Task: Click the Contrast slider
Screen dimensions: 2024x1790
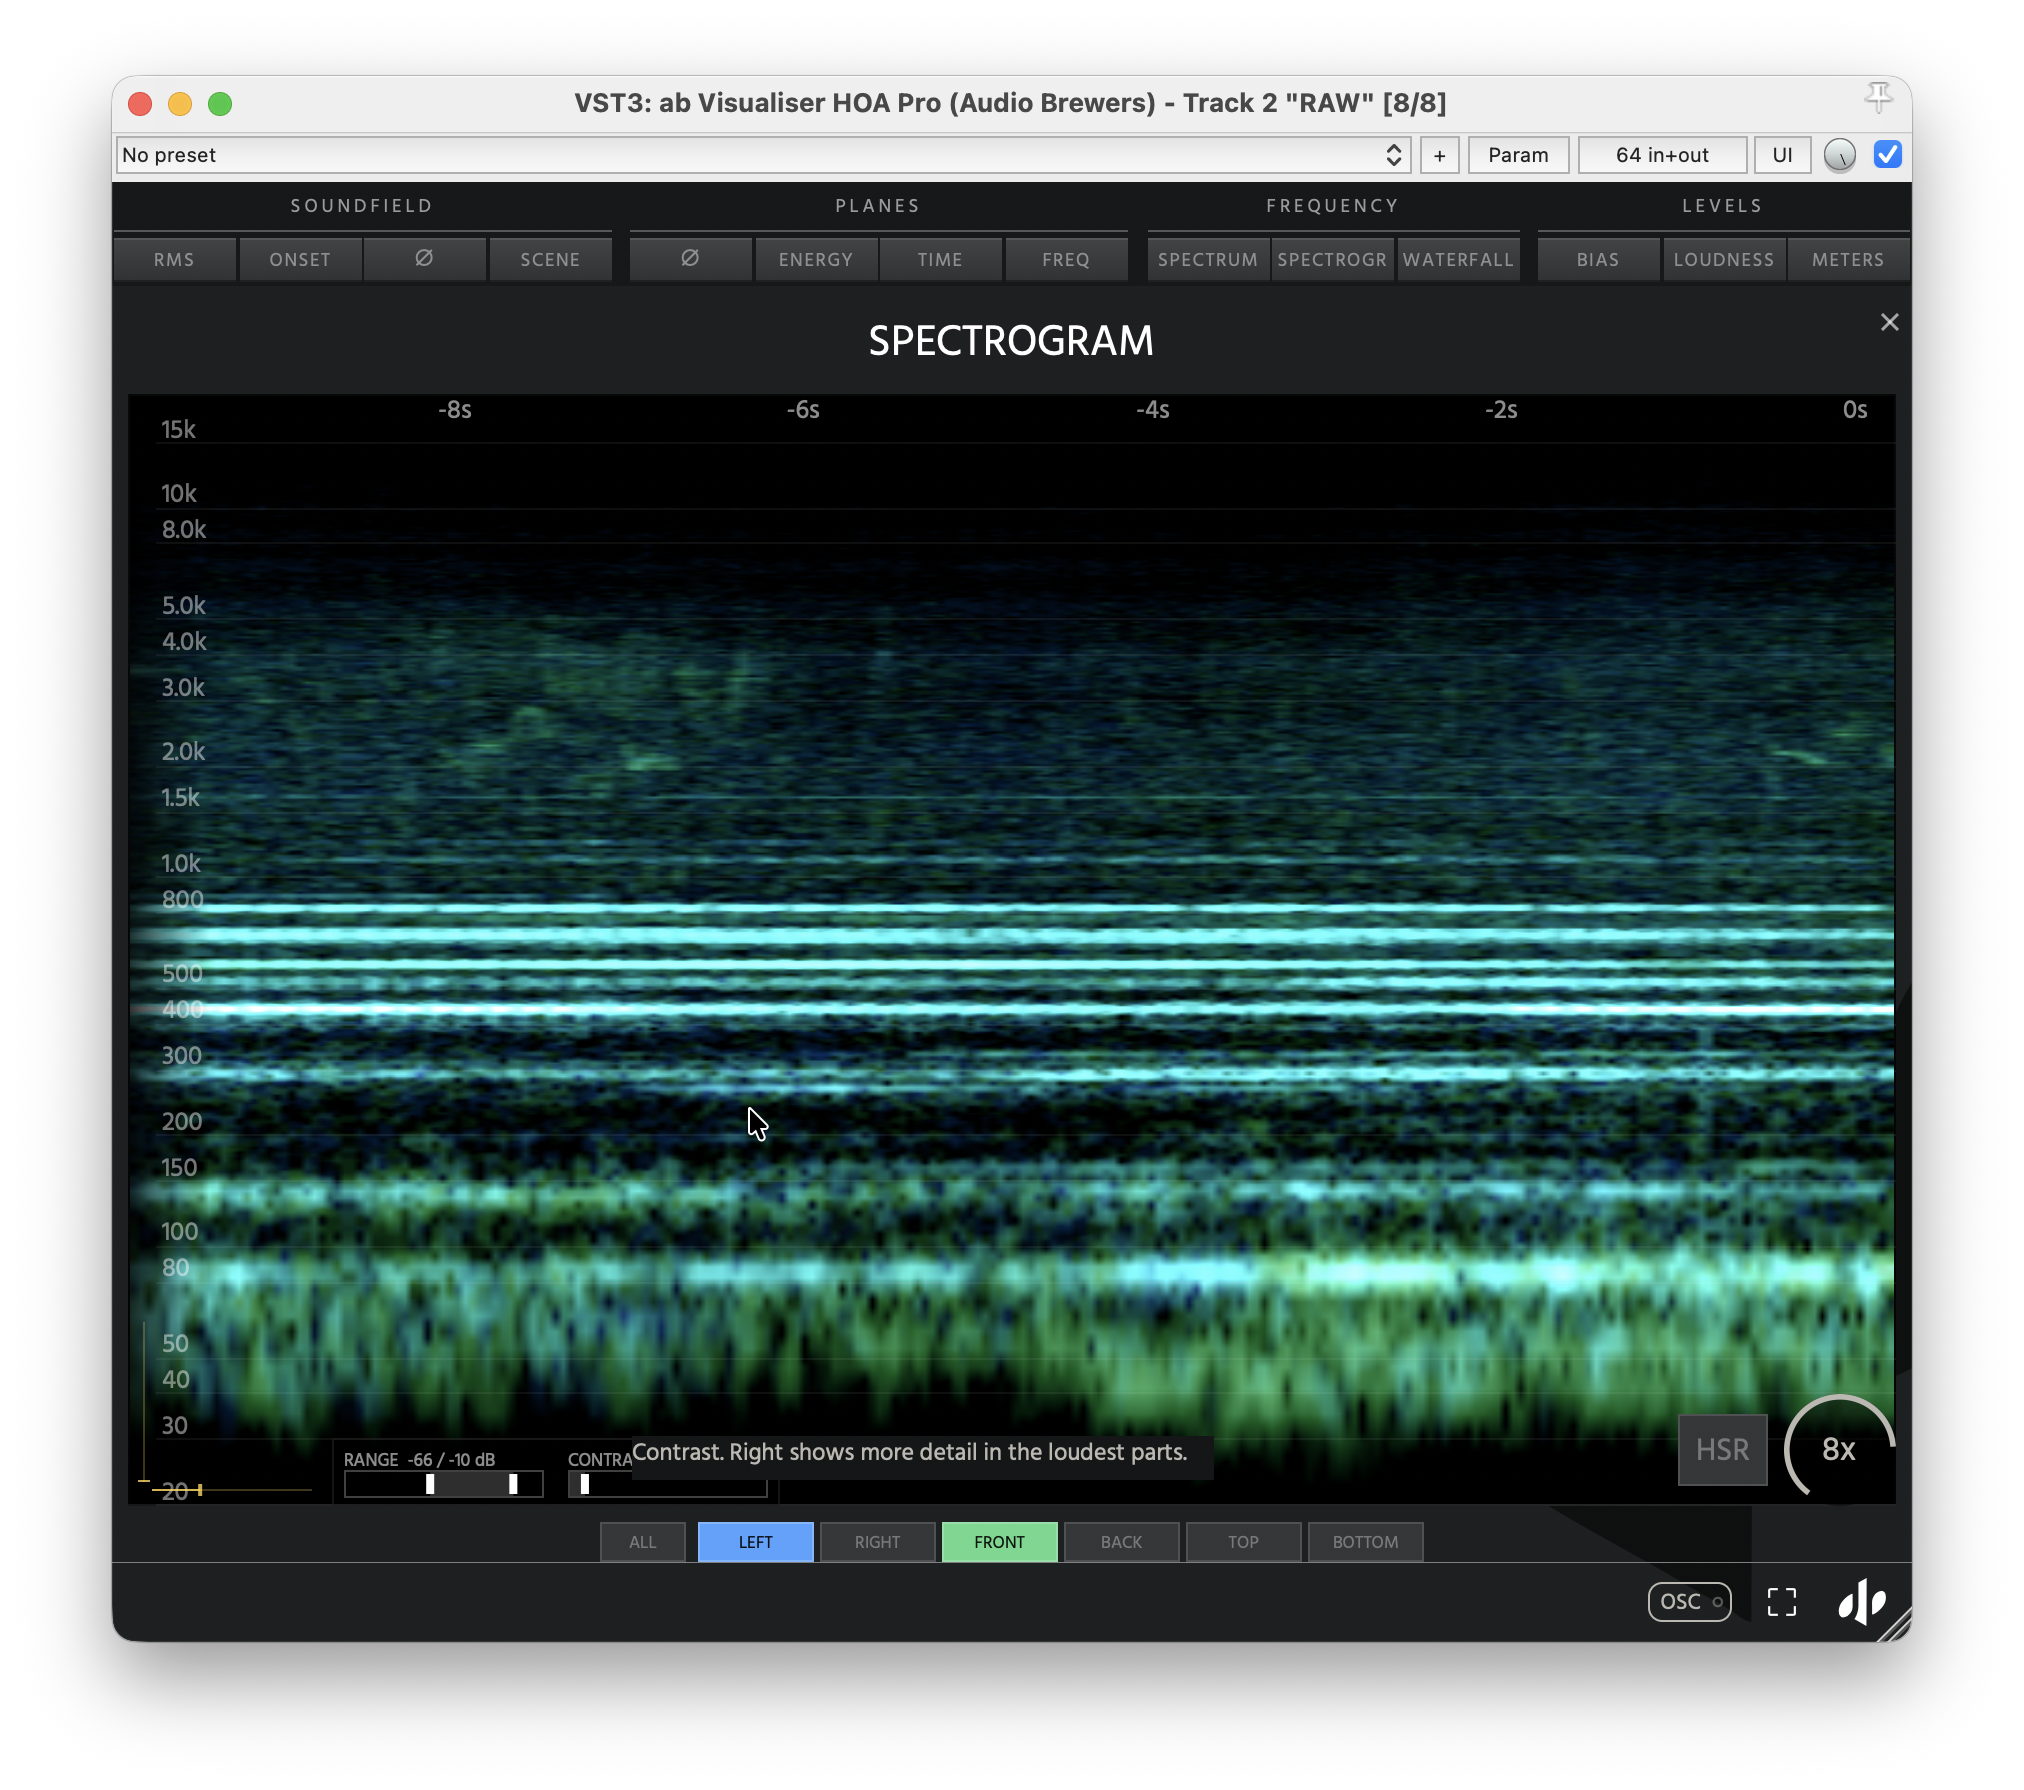Action: coord(667,1485)
